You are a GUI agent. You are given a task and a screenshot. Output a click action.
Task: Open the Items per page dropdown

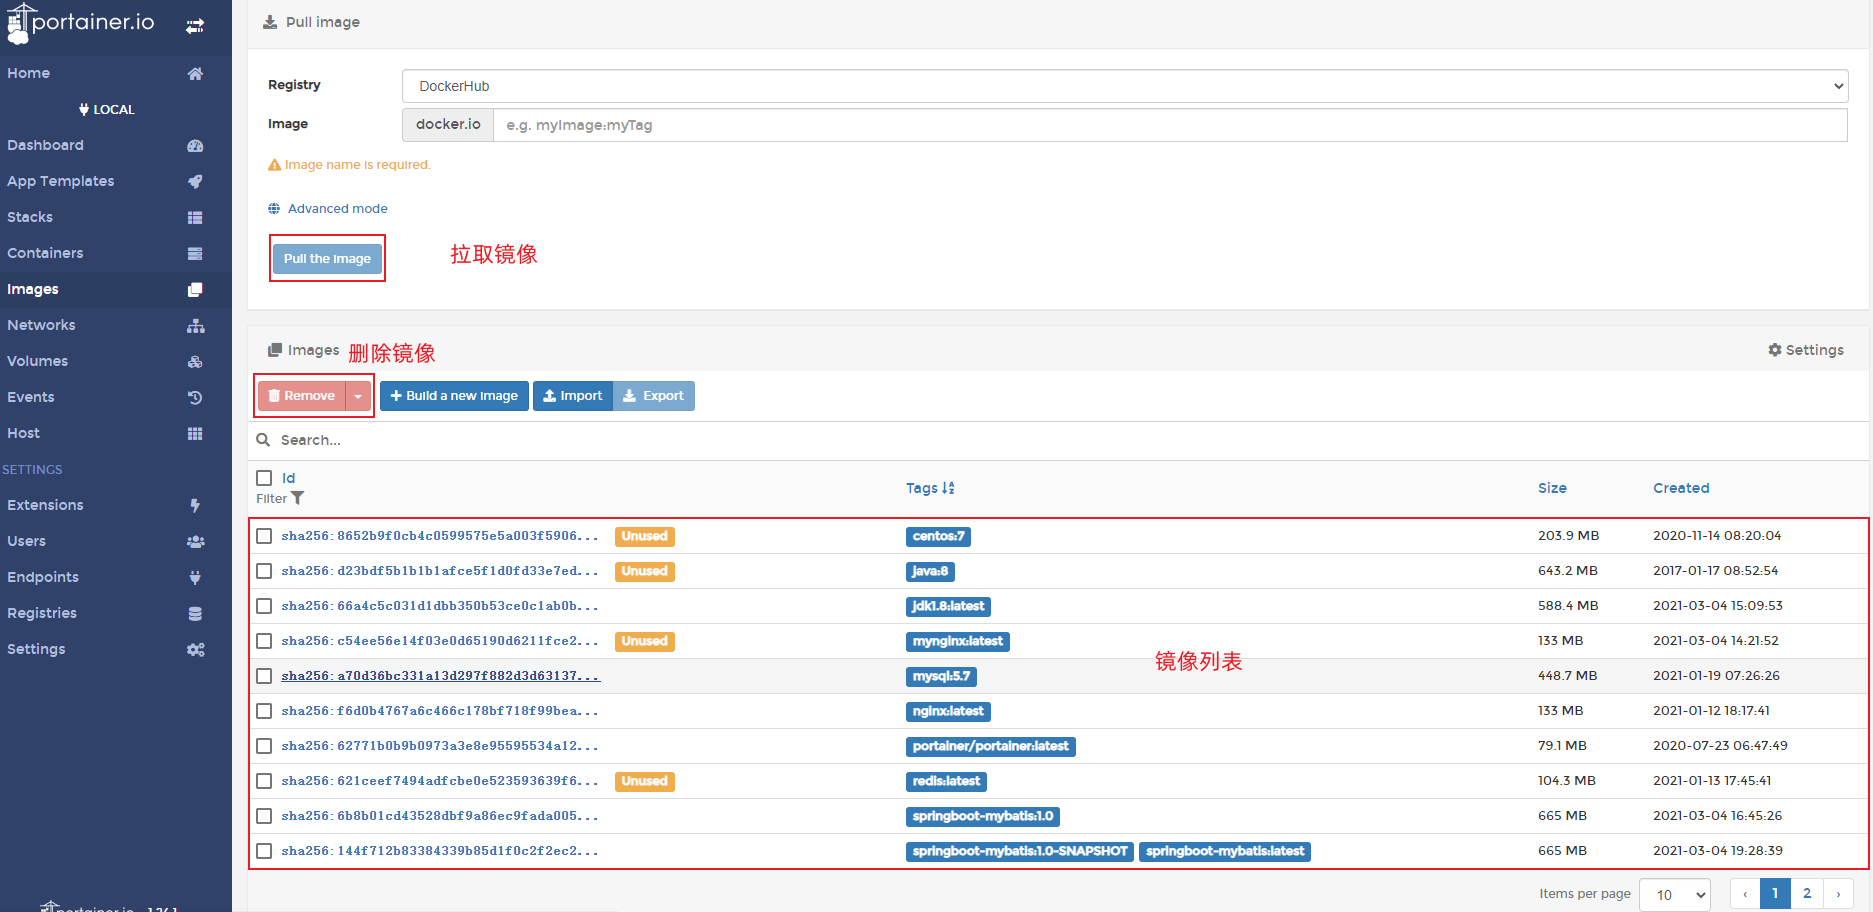pyautogui.click(x=1675, y=895)
